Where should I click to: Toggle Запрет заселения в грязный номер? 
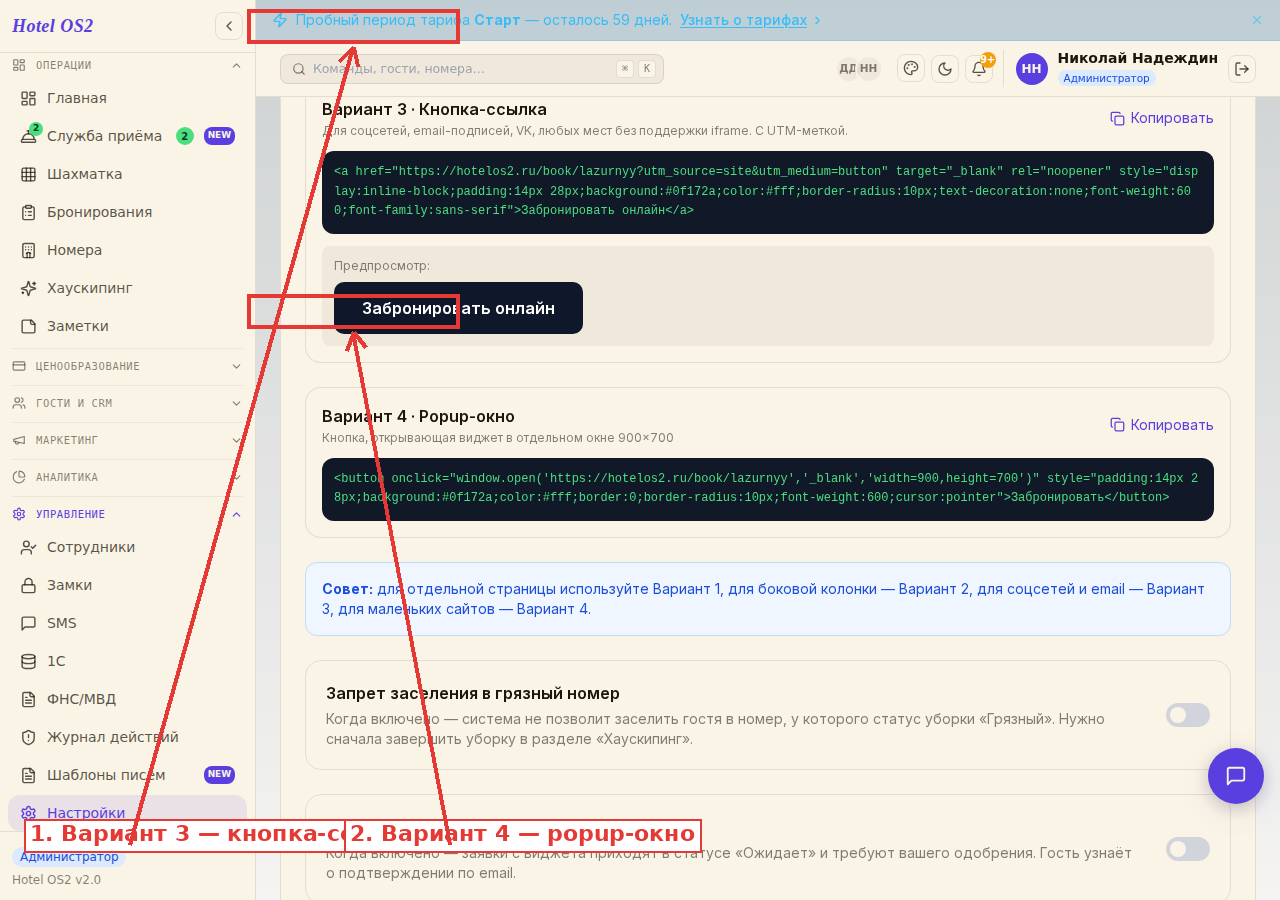tap(1188, 715)
